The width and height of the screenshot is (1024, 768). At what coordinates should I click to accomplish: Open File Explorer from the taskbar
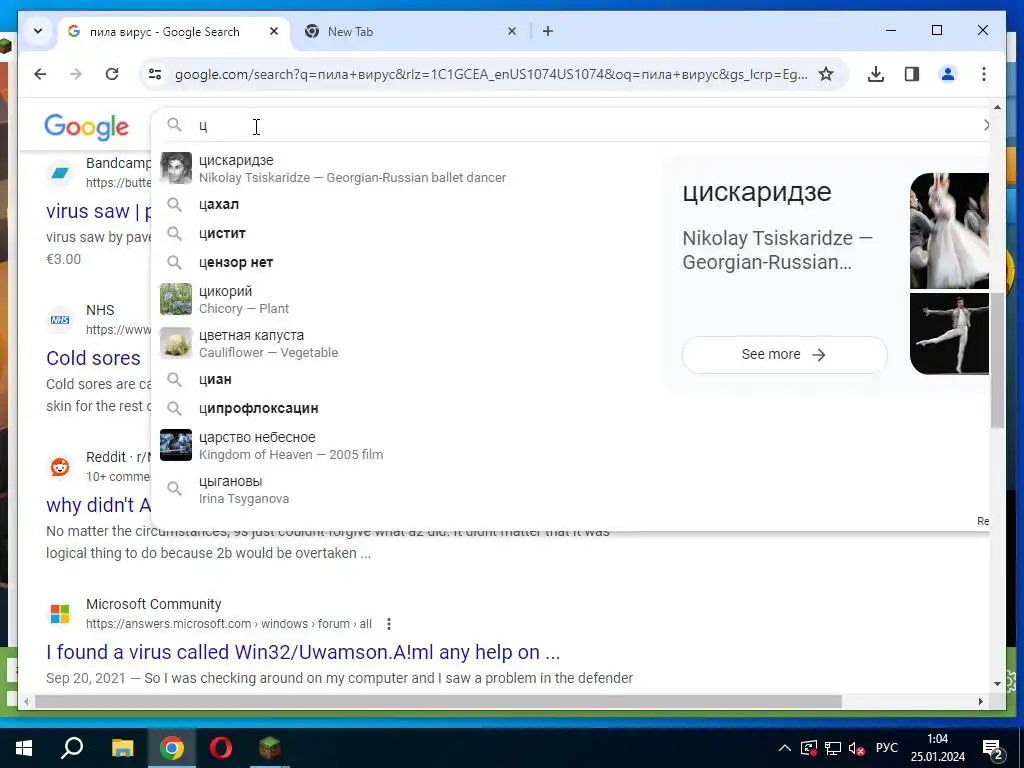pyautogui.click(x=122, y=748)
